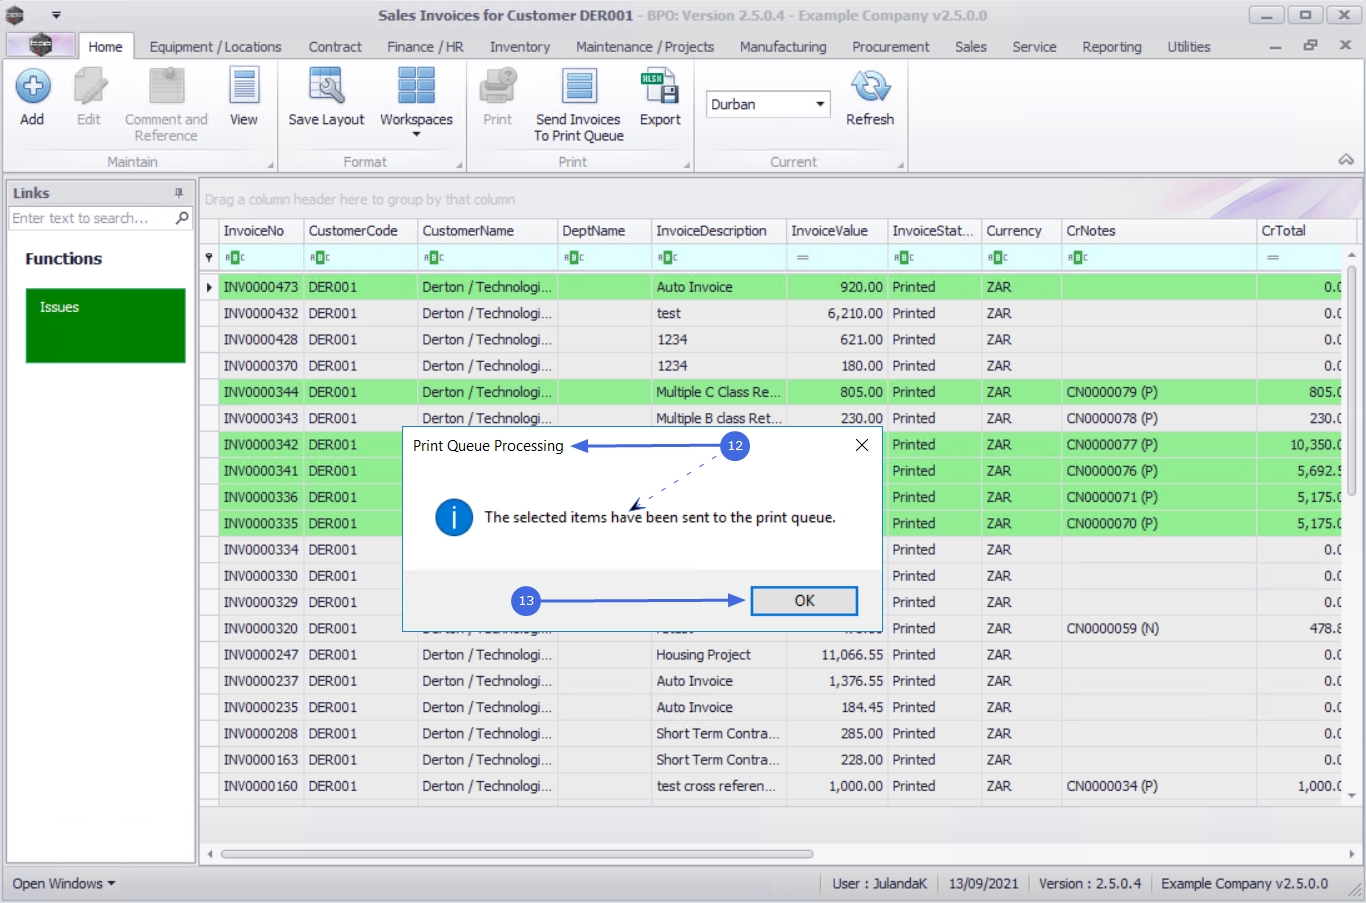Click the search magnifier in Links panel
Viewport: 1366px width, 903px height.
pos(182,218)
